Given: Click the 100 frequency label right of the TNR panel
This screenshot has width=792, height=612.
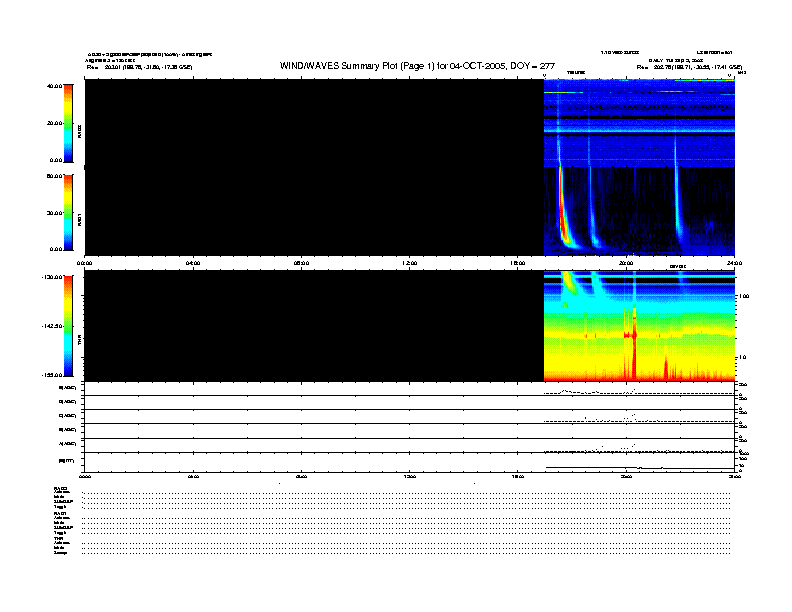Looking at the screenshot, I should (x=743, y=296).
